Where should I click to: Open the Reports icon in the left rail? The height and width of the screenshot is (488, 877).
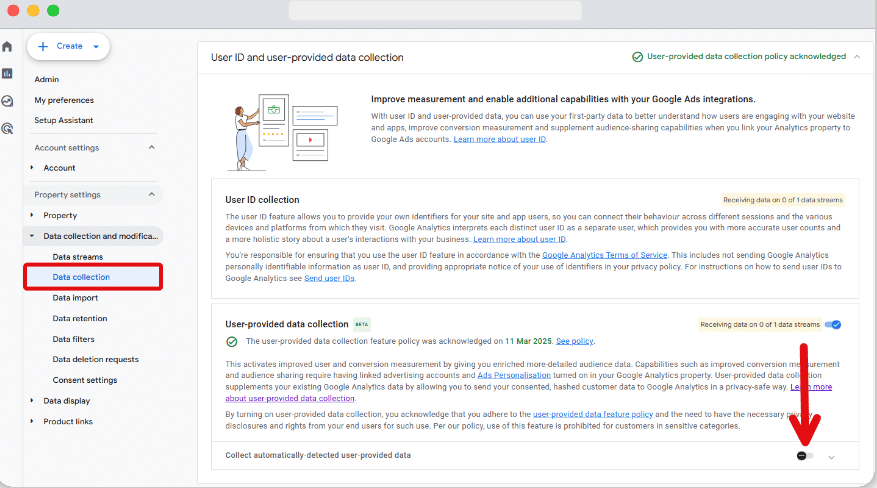coord(7,73)
